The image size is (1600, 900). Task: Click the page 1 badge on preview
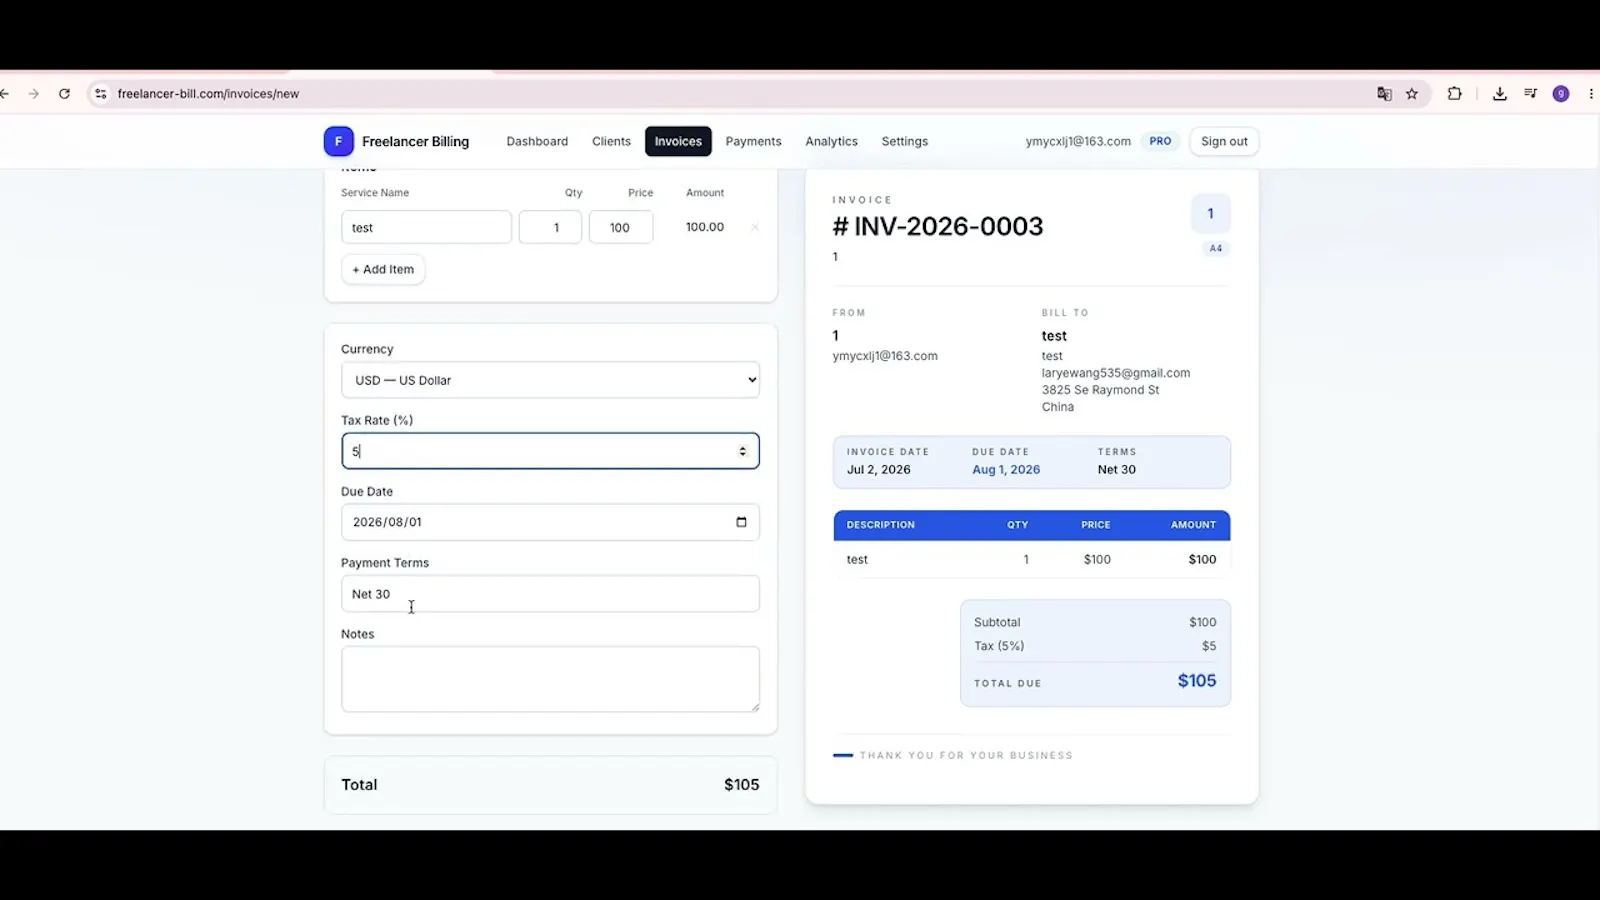(x=1210, y=213)
